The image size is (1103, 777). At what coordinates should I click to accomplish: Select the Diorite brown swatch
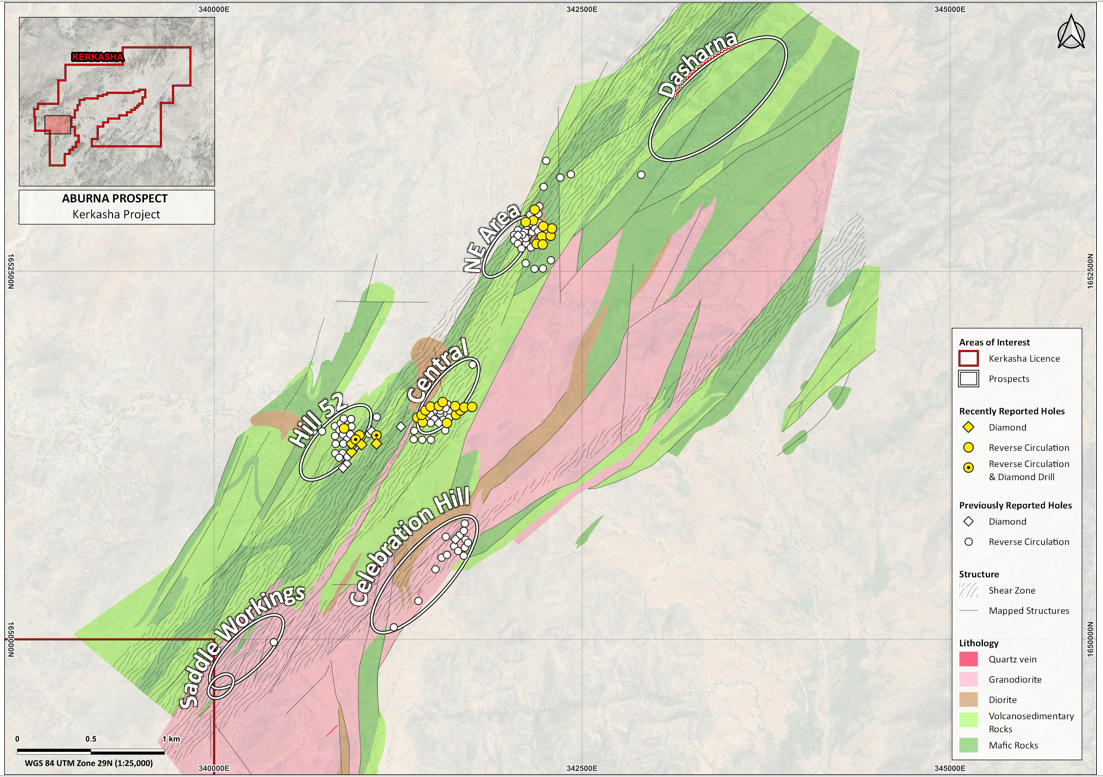tap(969, 700)
